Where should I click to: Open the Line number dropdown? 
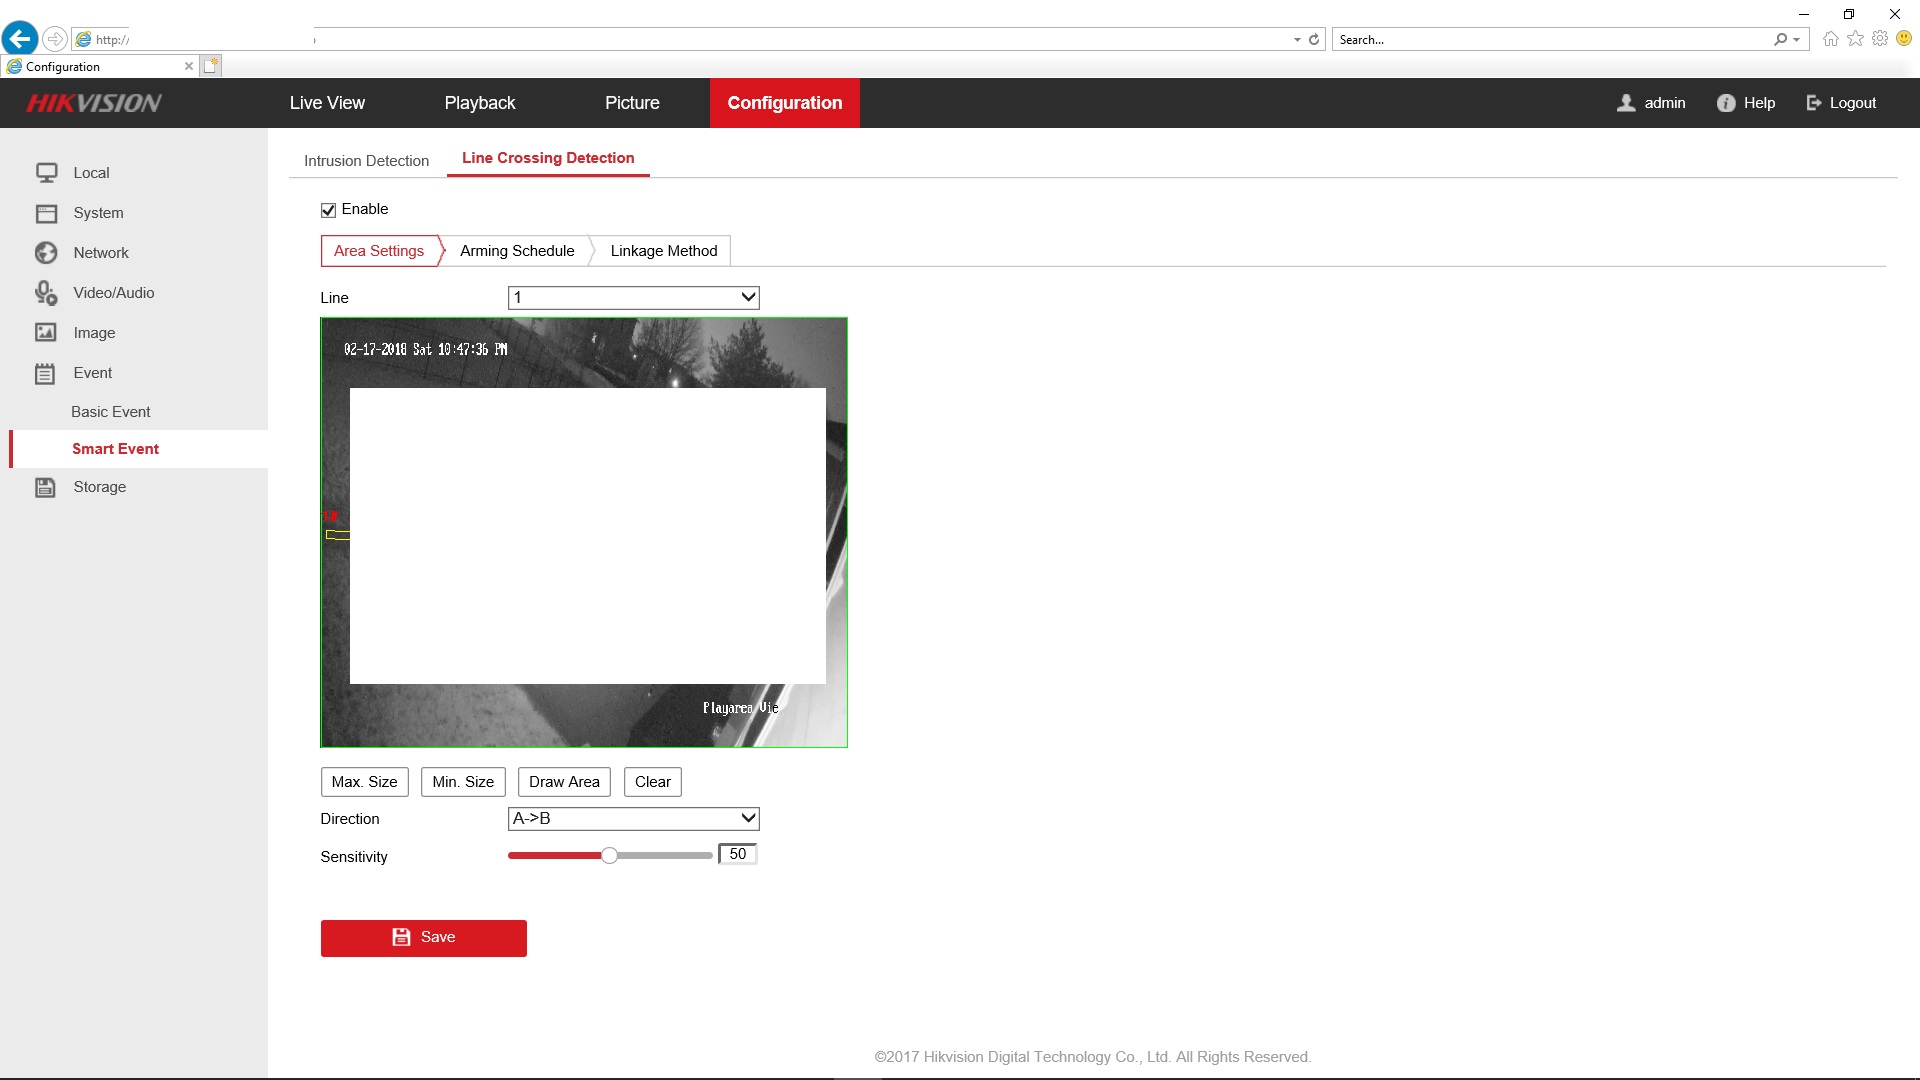click(633, 297)
